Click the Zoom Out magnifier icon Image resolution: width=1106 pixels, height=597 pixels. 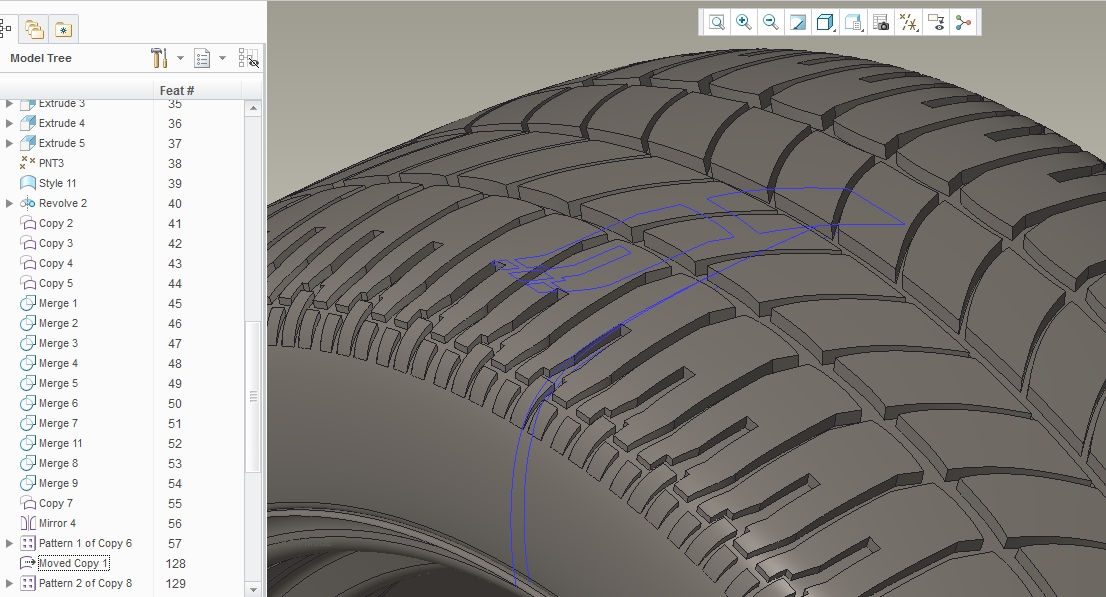[x=771, y=23]
